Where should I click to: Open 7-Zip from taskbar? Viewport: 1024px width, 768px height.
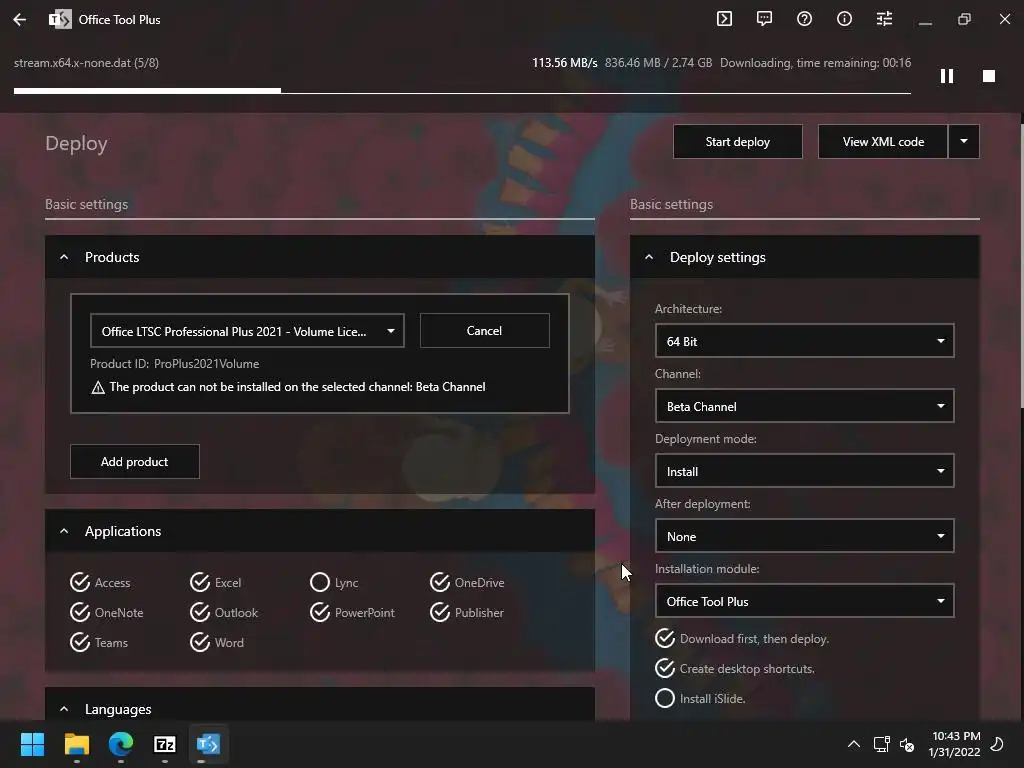[165, 744]
